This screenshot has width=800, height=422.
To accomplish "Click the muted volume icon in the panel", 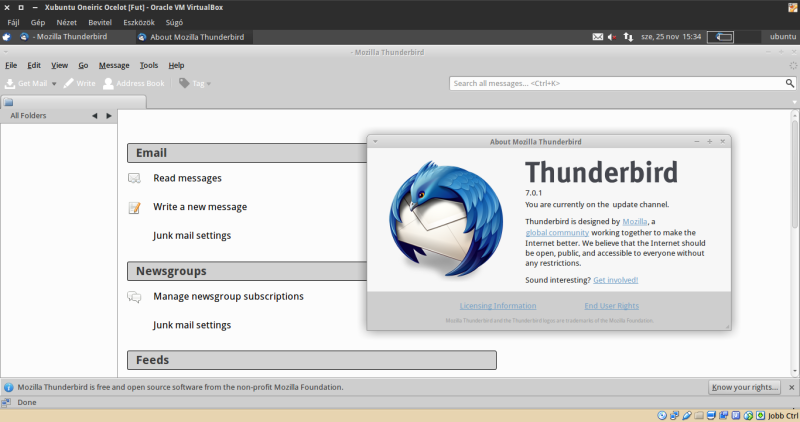I will click(x=612, y=37).
